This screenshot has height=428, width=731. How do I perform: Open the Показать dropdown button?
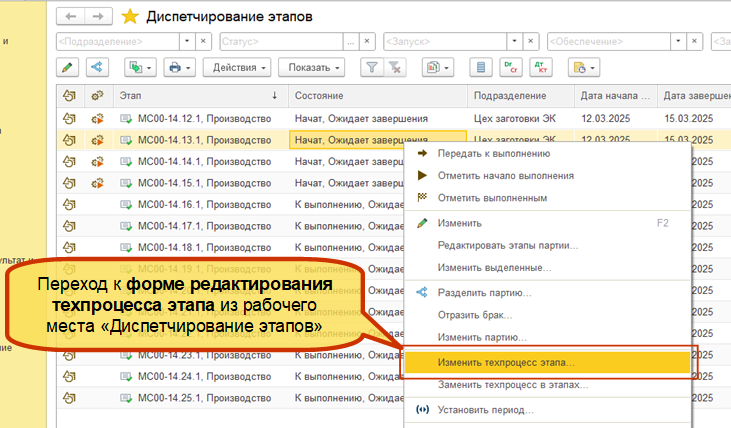[311, 68]
